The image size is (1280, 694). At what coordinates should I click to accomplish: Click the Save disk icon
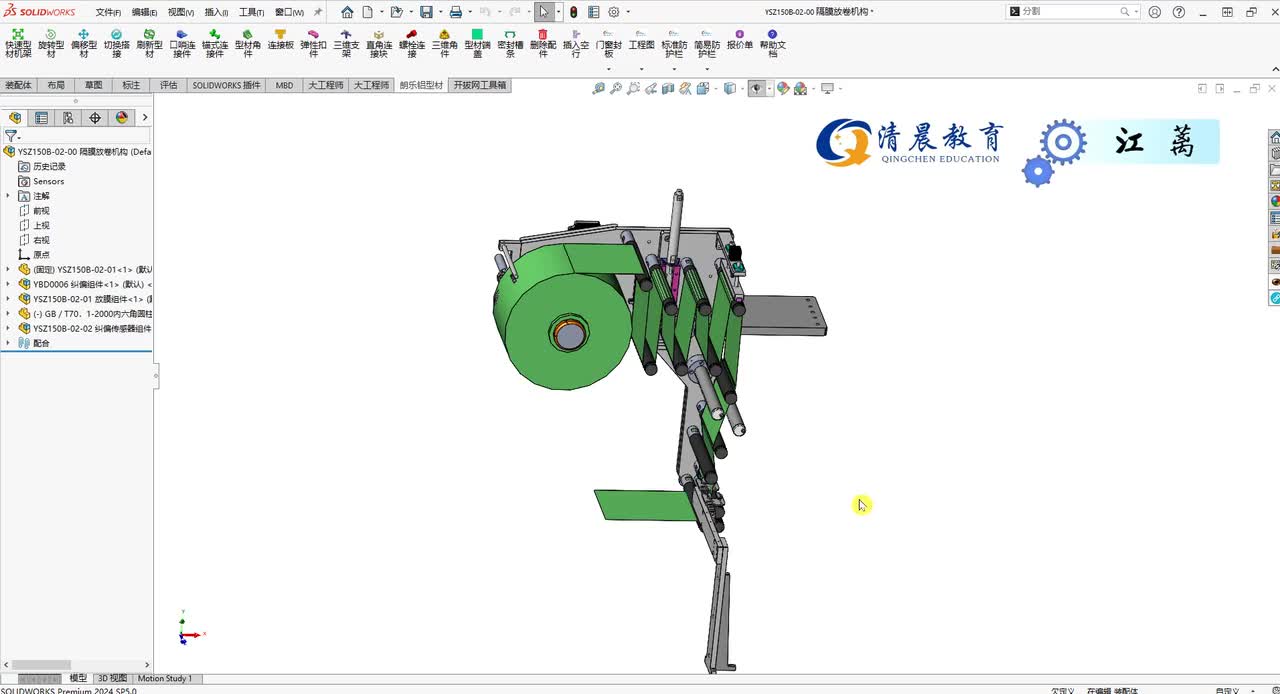426,12
